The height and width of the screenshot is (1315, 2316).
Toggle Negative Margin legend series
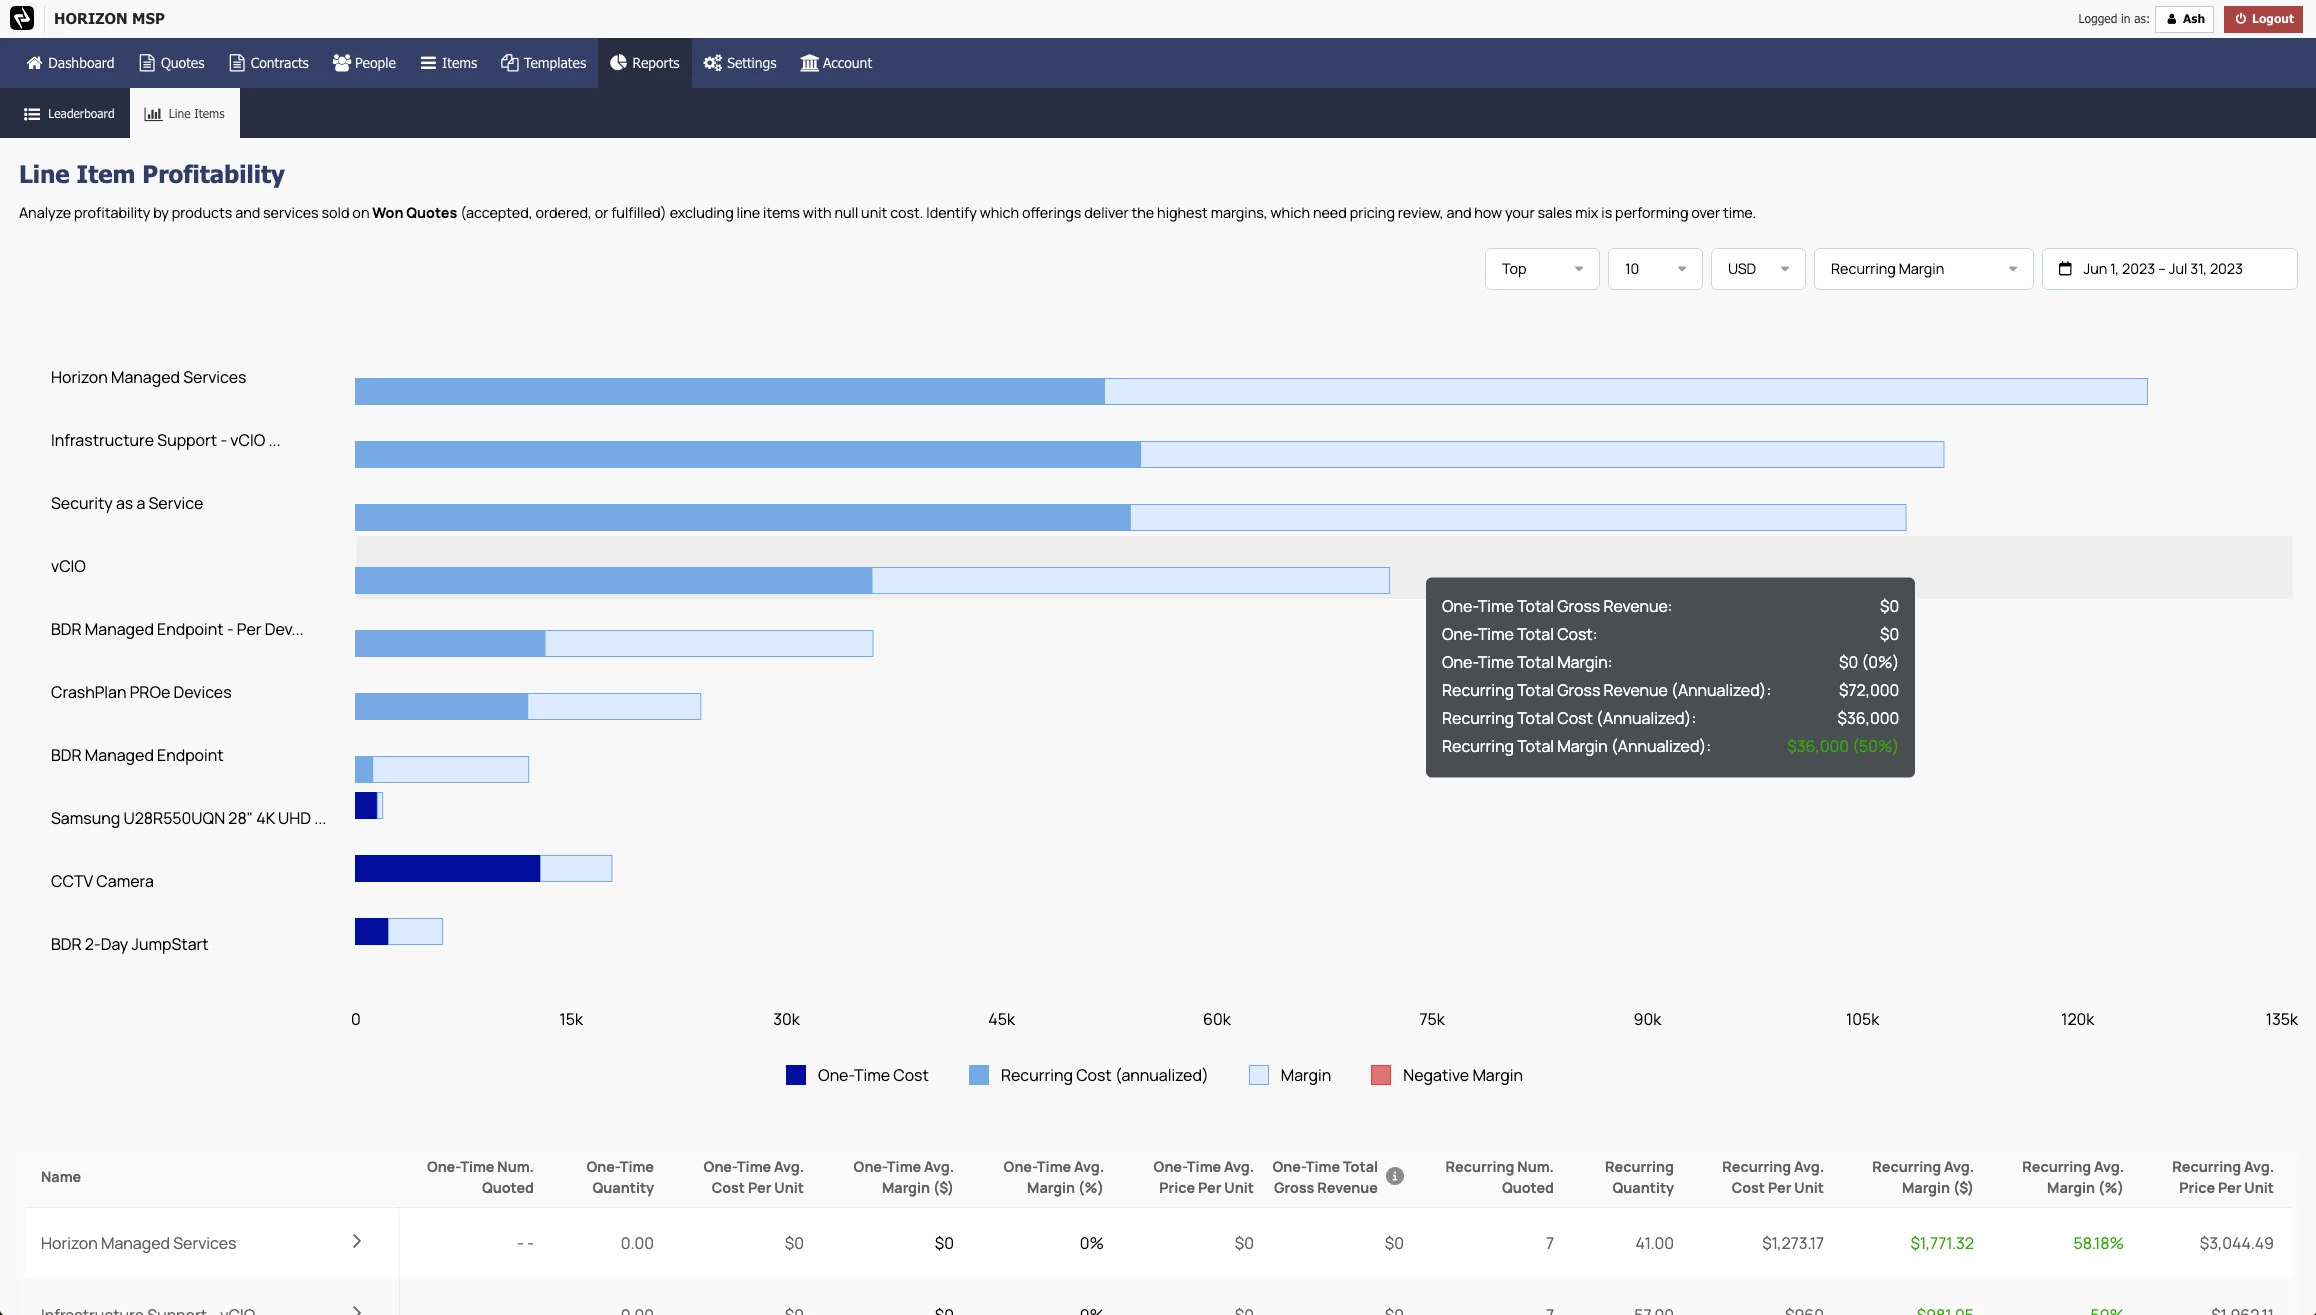(x=1448, y=1075)
